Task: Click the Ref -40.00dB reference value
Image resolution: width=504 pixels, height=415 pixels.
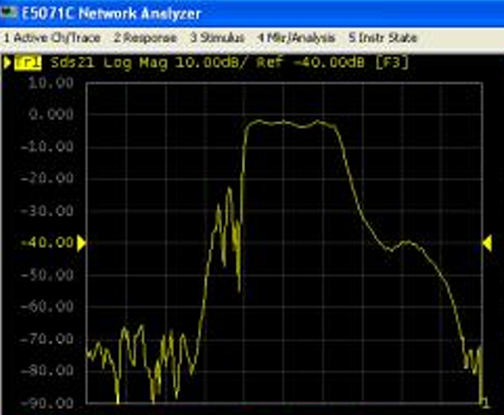Action: click(x=310, y=63)
